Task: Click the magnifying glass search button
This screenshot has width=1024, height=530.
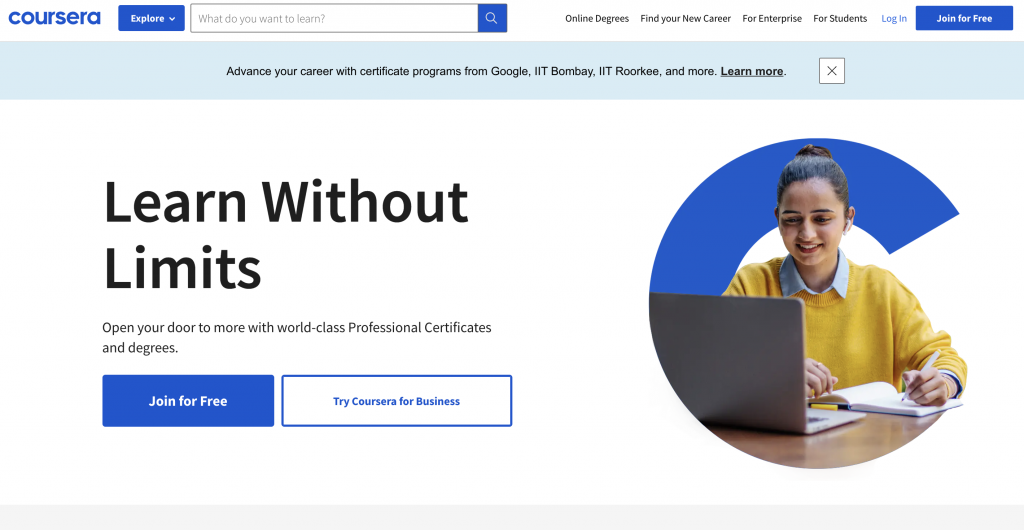Action: tap(492, 18)
